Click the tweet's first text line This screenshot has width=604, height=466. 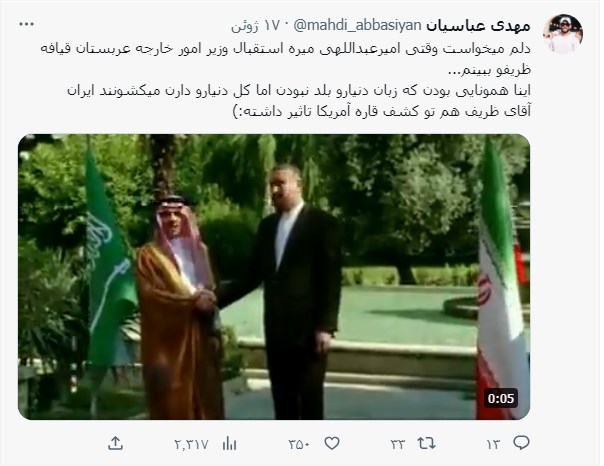tap(285, 49)
